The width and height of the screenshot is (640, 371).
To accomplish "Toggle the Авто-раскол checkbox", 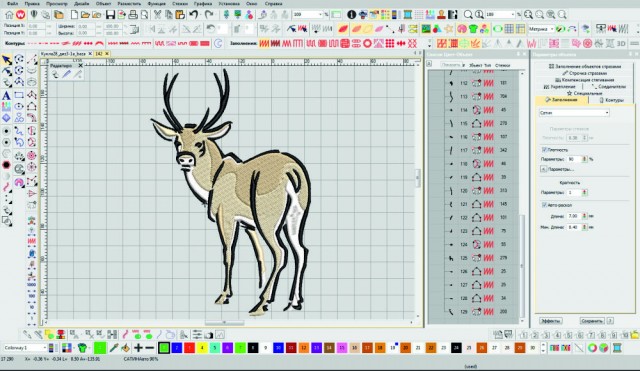I will [x=544, y=205].
